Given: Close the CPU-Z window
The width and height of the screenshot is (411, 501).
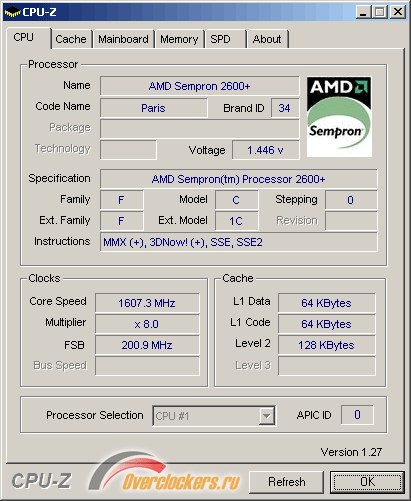Looking at the screenshot, I should click(x=398, y=12).
